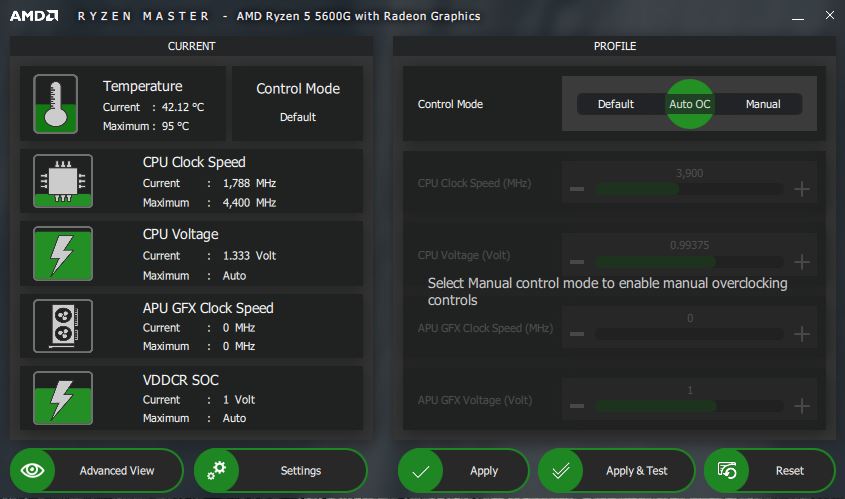
Task: Select Default control mode
Action: (x=615, y=104)
